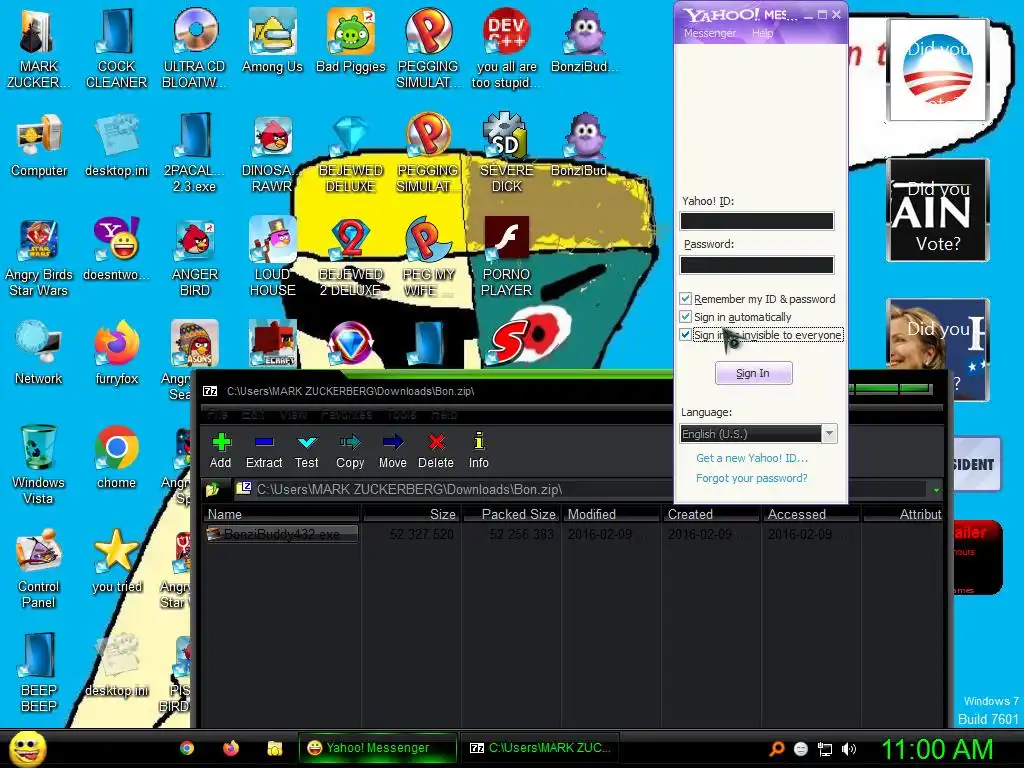
Task: Click the Password input field
Action: pyautogui.click(x=757, y=264)
